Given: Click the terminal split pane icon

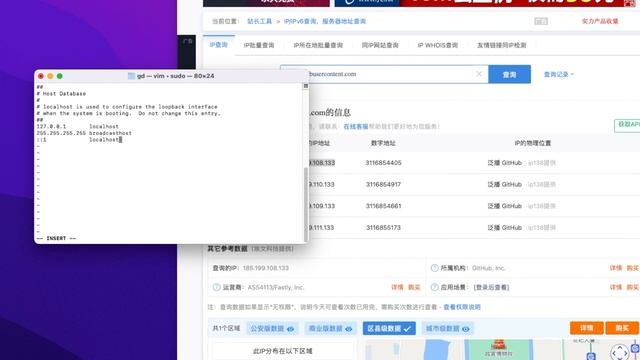Looking at the screenshot, I should click(305, 86).
